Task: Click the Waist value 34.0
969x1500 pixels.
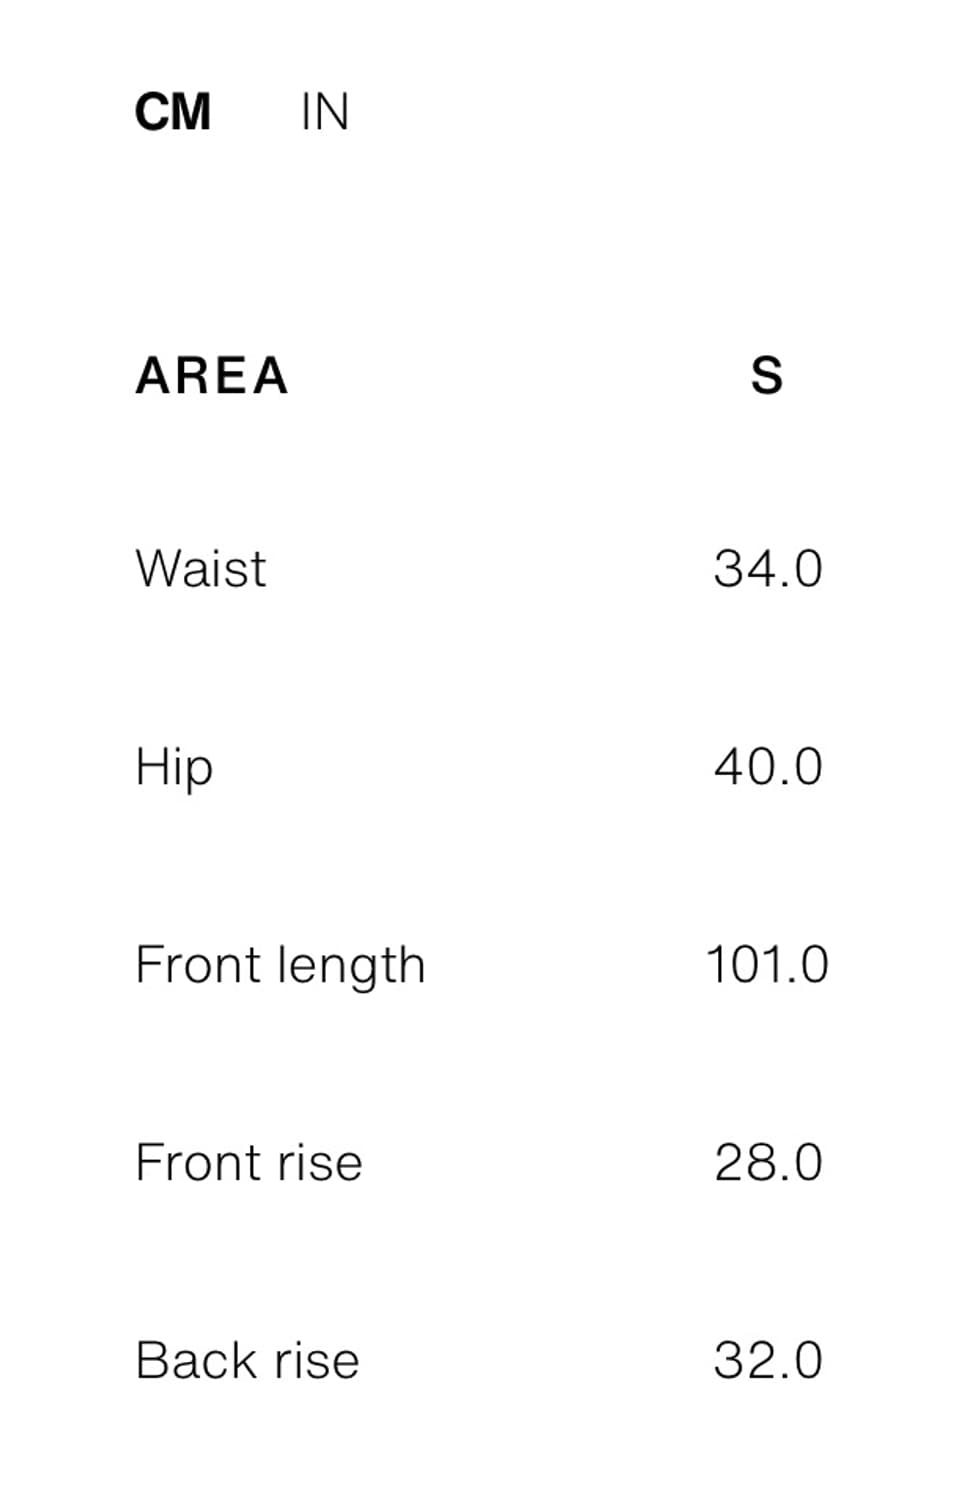Action: pos(768,569)
